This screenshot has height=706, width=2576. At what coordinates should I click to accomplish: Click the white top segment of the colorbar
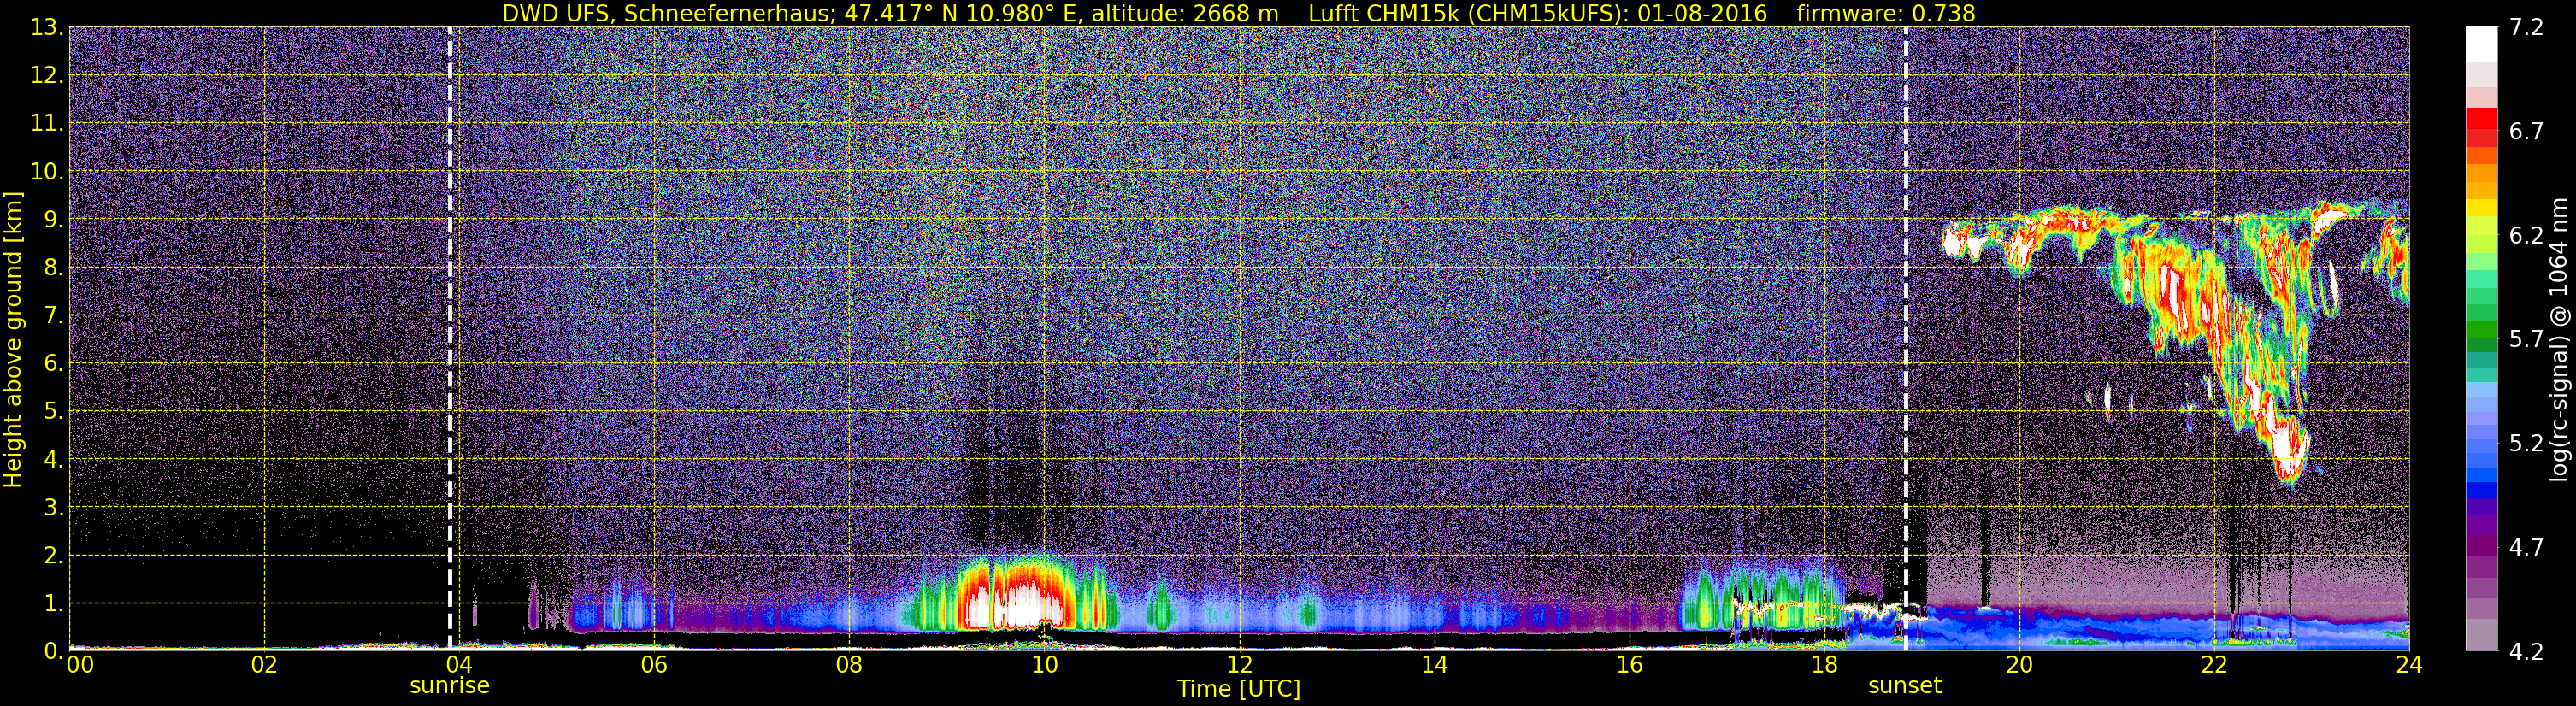pos(2481,44)
